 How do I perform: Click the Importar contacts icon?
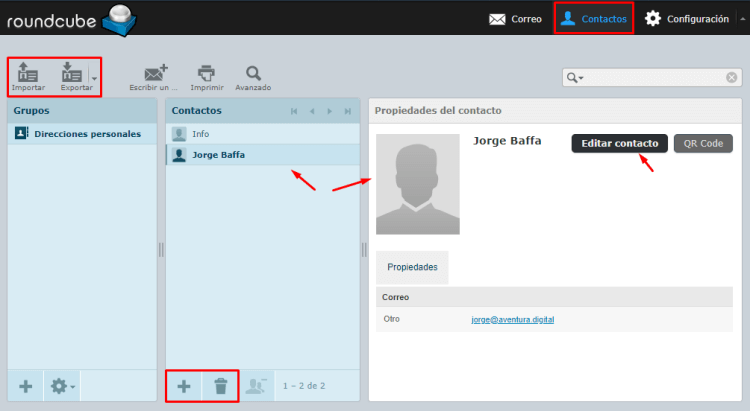(28, 75)
